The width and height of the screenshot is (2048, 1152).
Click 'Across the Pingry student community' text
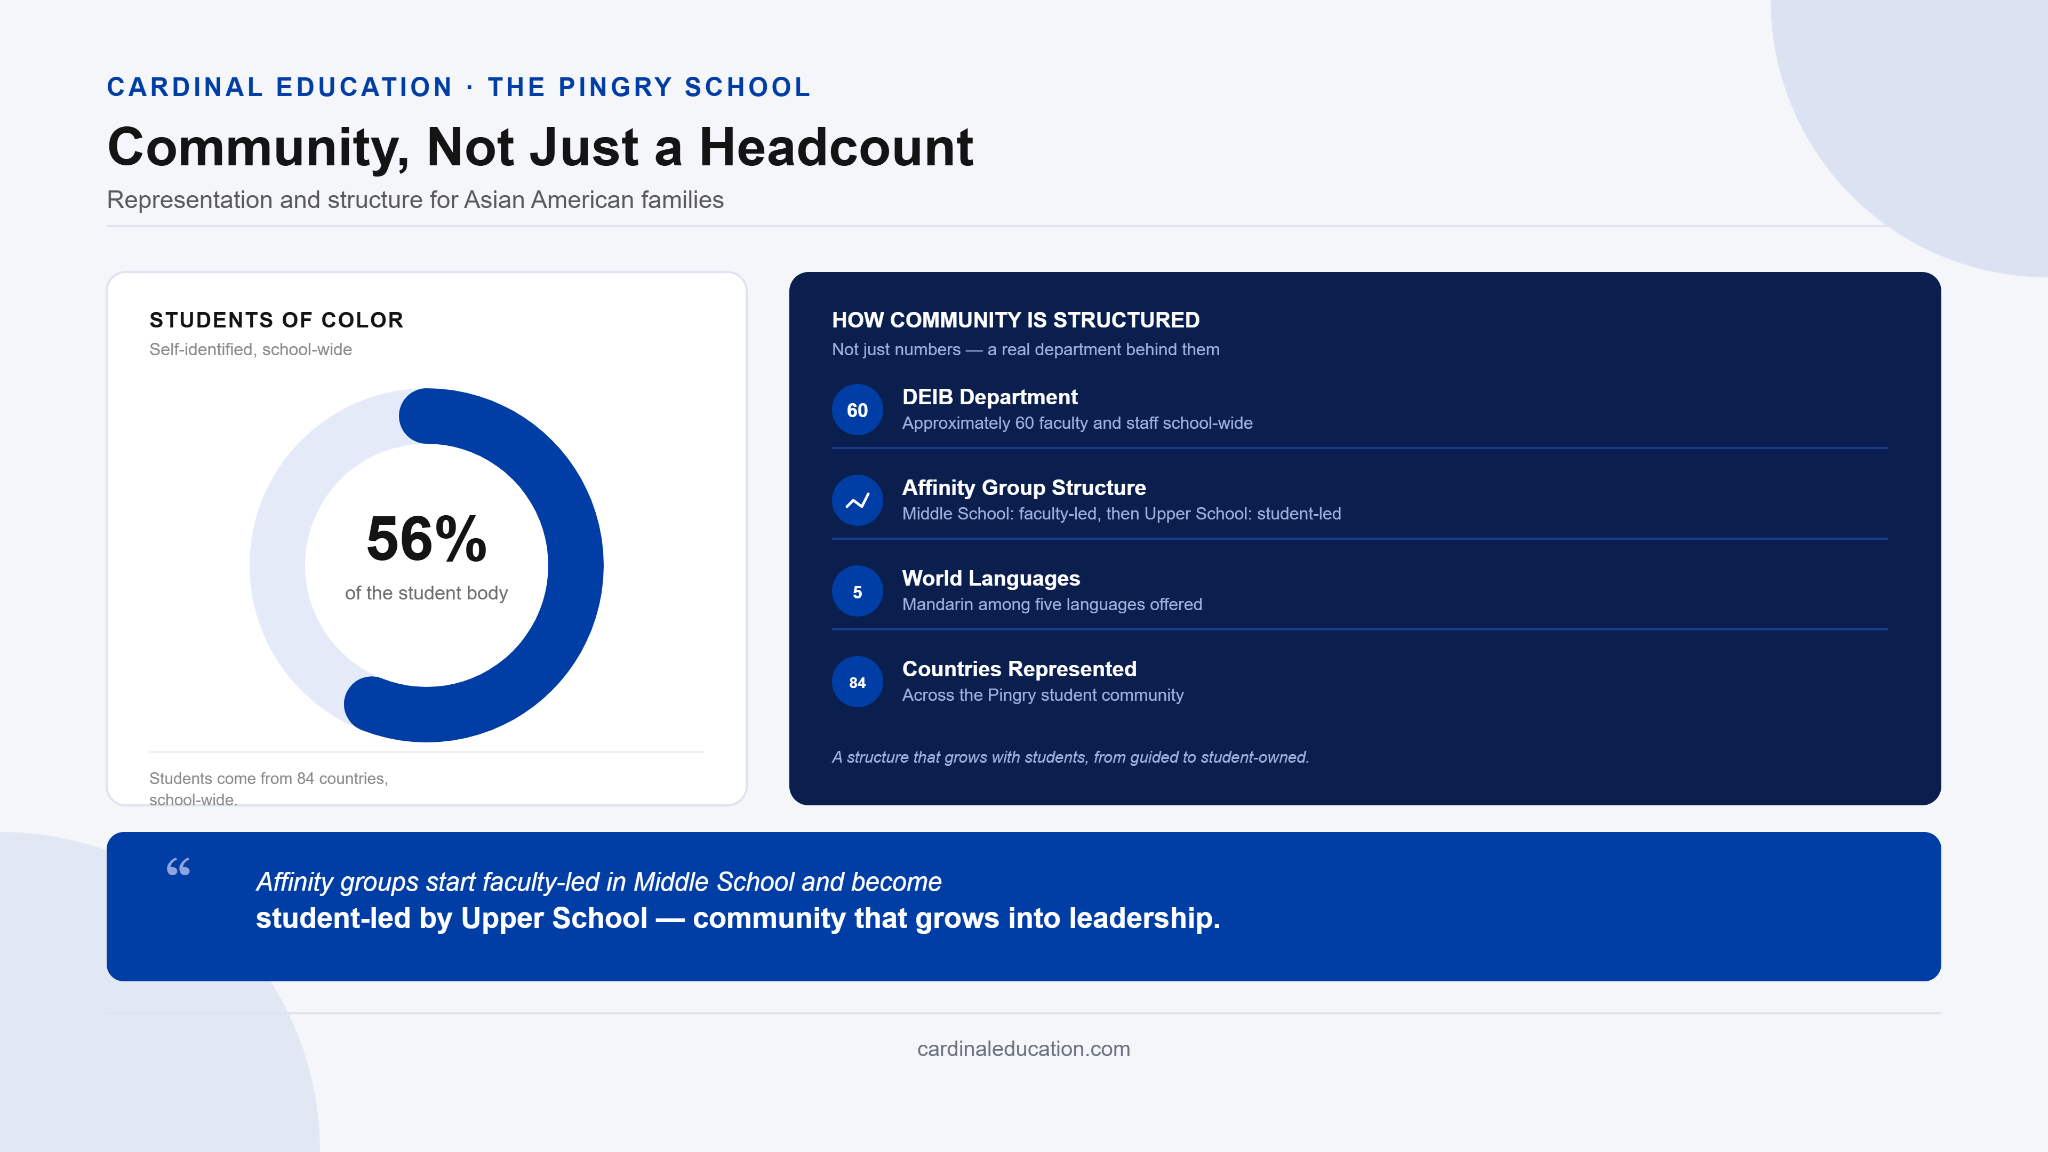click(x=1042, y=695)
